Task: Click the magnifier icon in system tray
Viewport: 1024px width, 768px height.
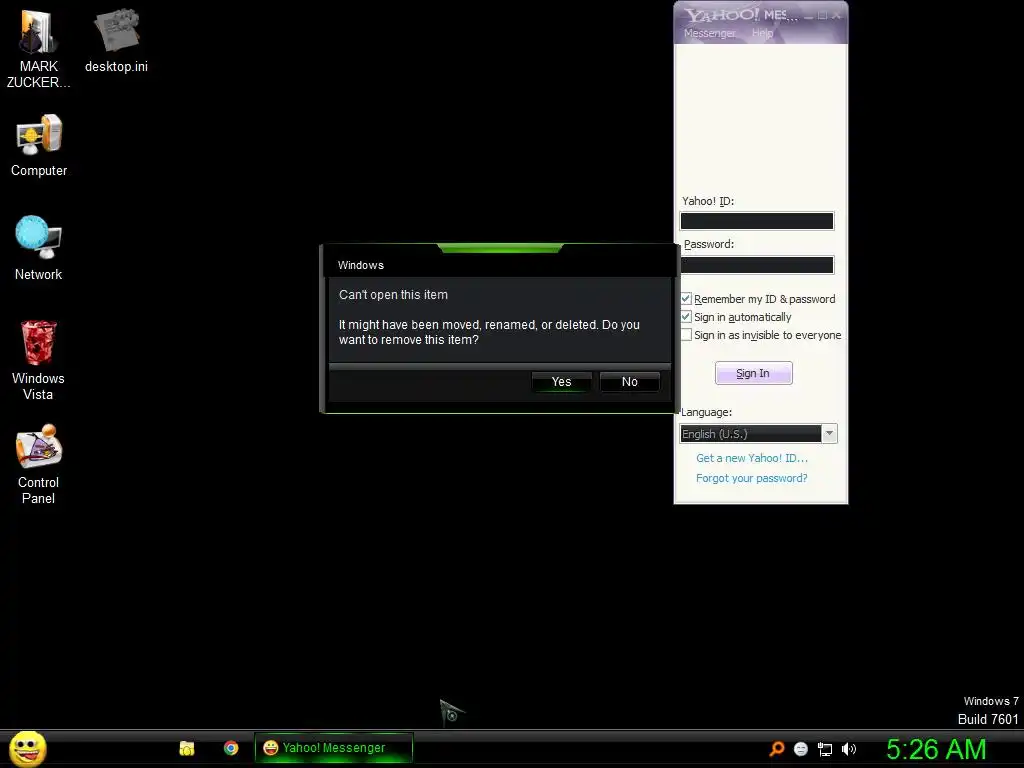Action: [776, 748]
